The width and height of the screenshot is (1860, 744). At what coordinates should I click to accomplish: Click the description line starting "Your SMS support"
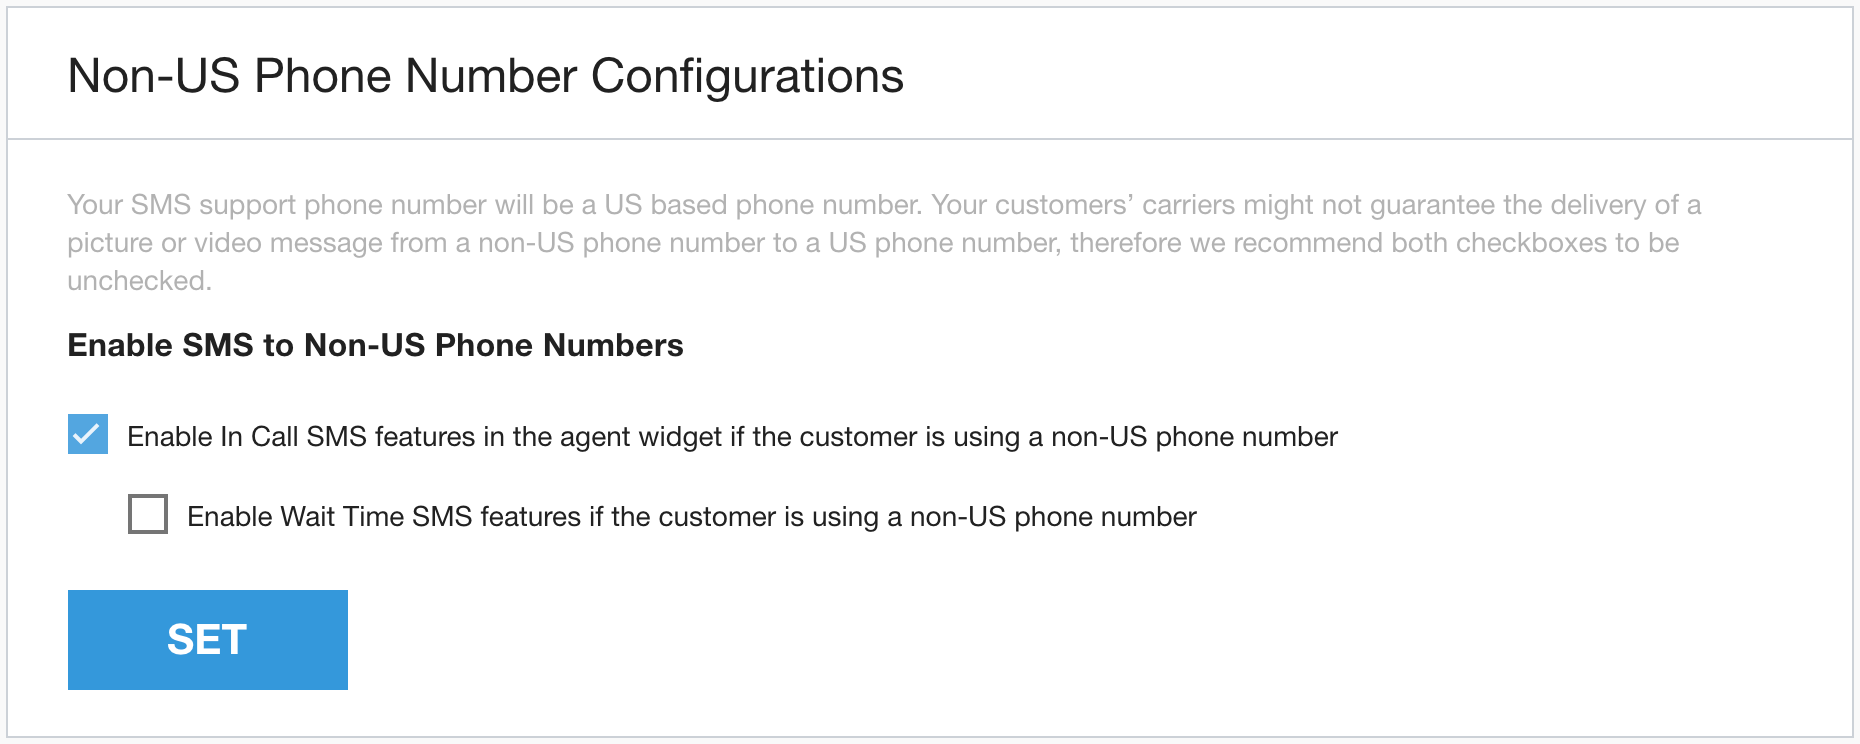point(883,205)
